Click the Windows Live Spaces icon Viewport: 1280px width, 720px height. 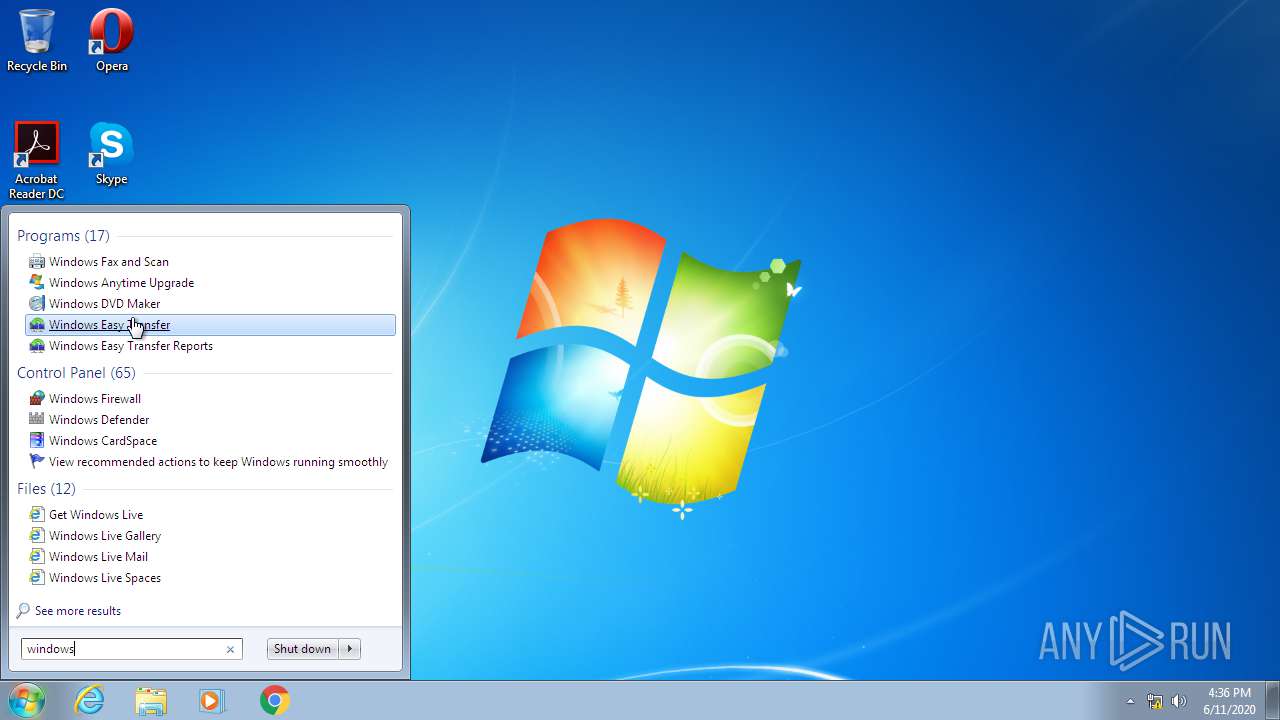pos(37,578)
